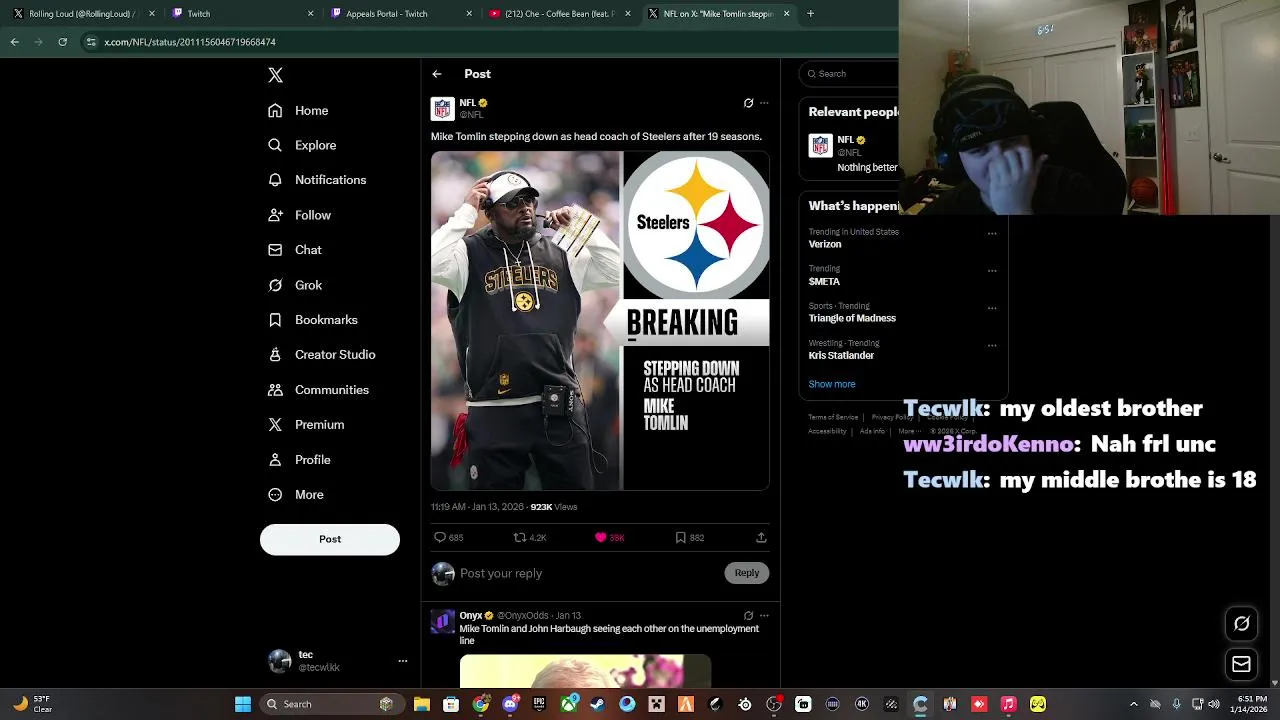Open Grok from the sidebar
Viewport: 1280px width, 720px height.
pos(295,285)
